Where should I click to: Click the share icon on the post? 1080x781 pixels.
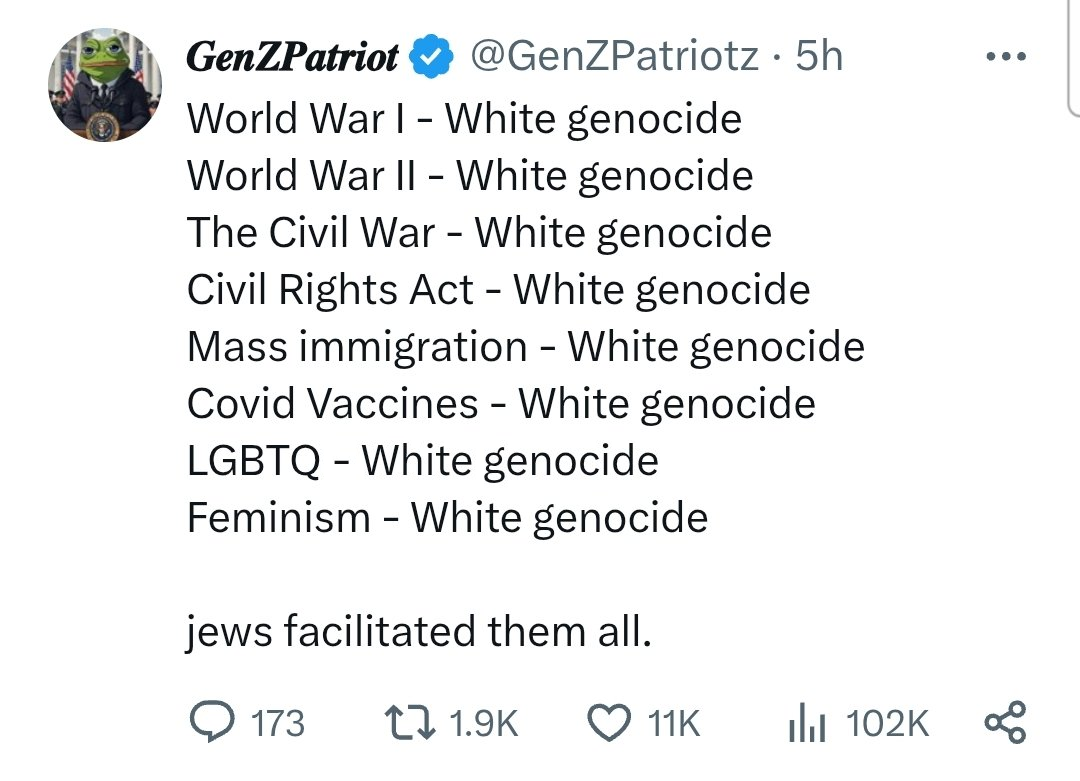coord(1005,722)
